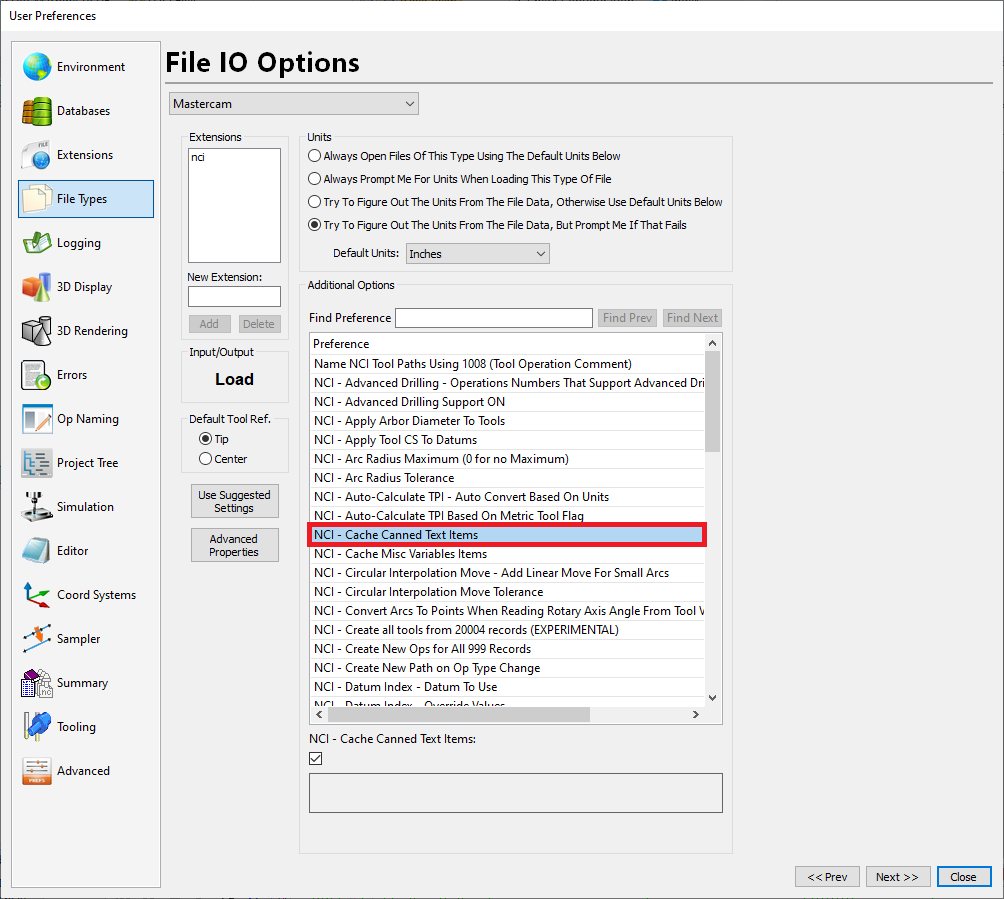Switch to the Logging preferences page
The width and height of the screenshot is (1004, 899).
point(78,243)
